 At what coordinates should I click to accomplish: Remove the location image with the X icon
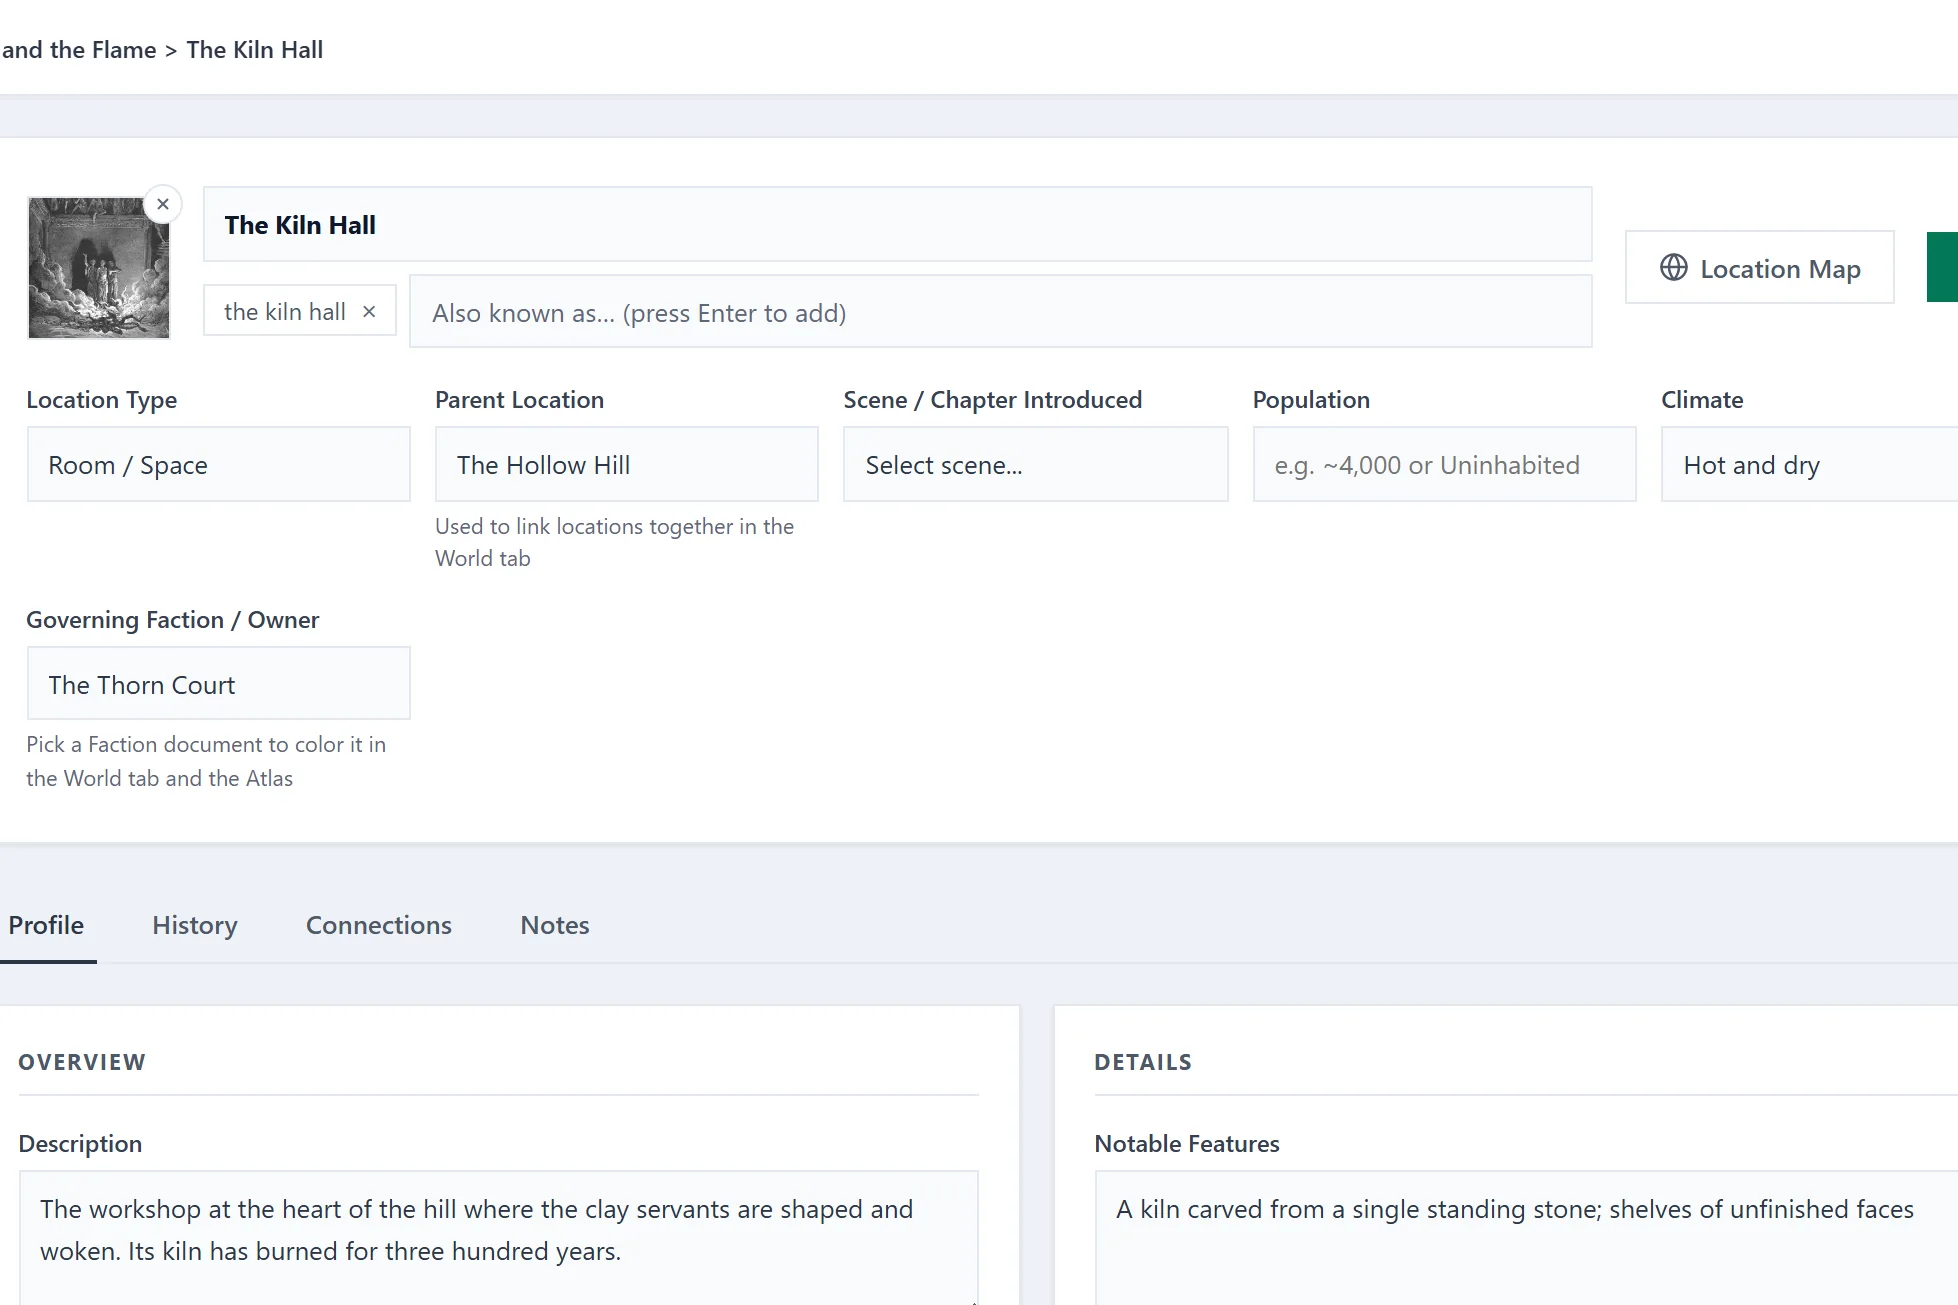(x=163, y=204)
